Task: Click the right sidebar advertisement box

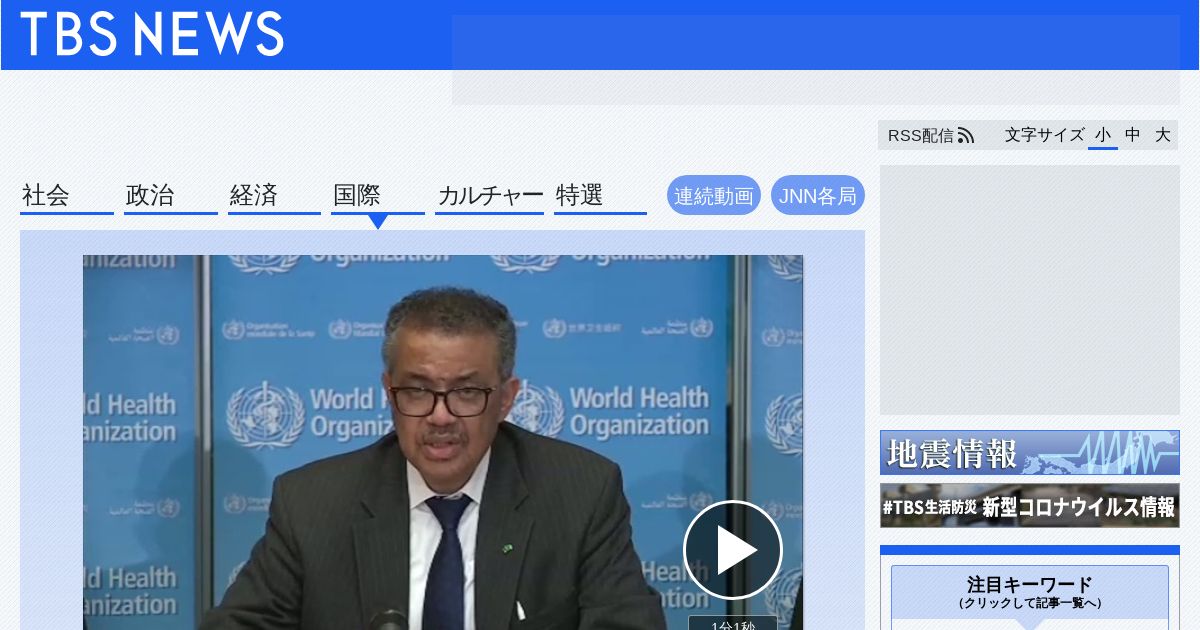Action: (x=1030, y=290)
